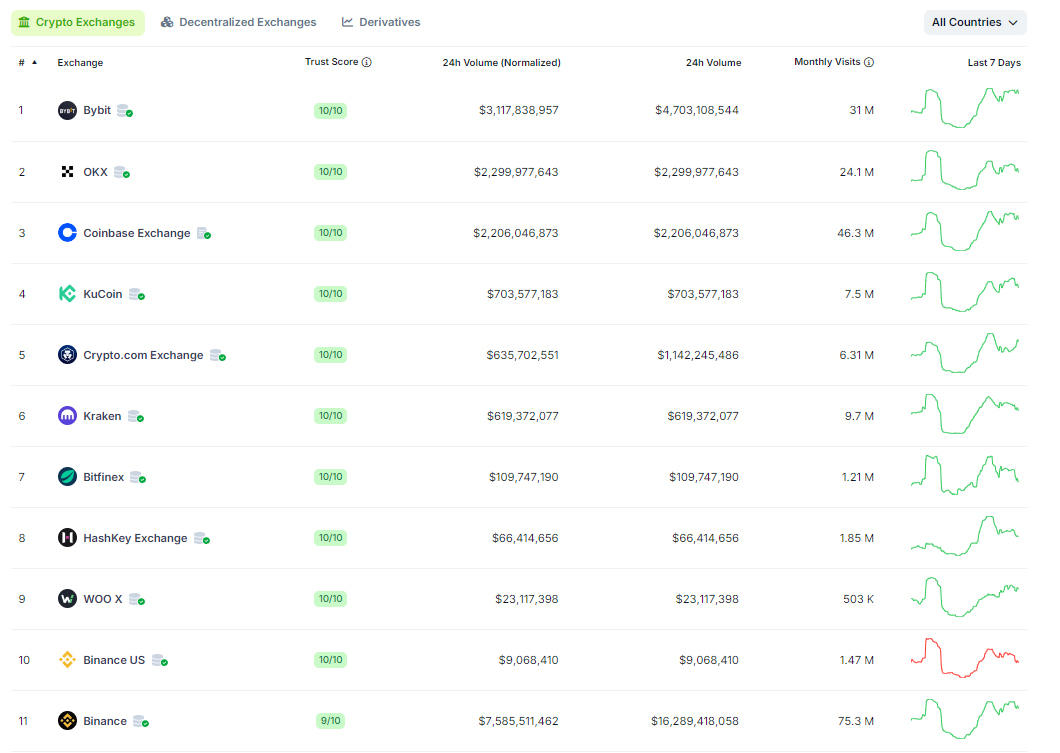Click the reserves badge beside Binance US
Image resolution: width=1060 pixels, height=753 pixels.
(160, 660)
